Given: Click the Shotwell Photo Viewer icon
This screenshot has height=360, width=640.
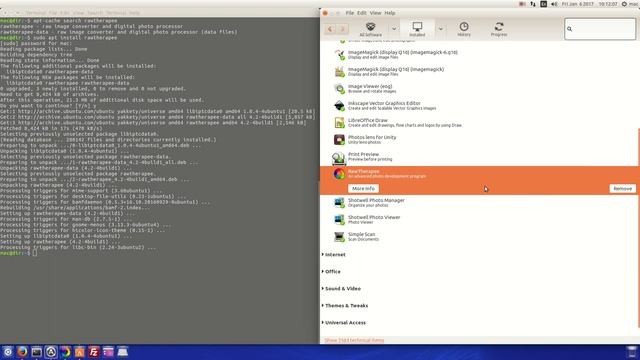Looking at the screenshot, I should 339,220.
